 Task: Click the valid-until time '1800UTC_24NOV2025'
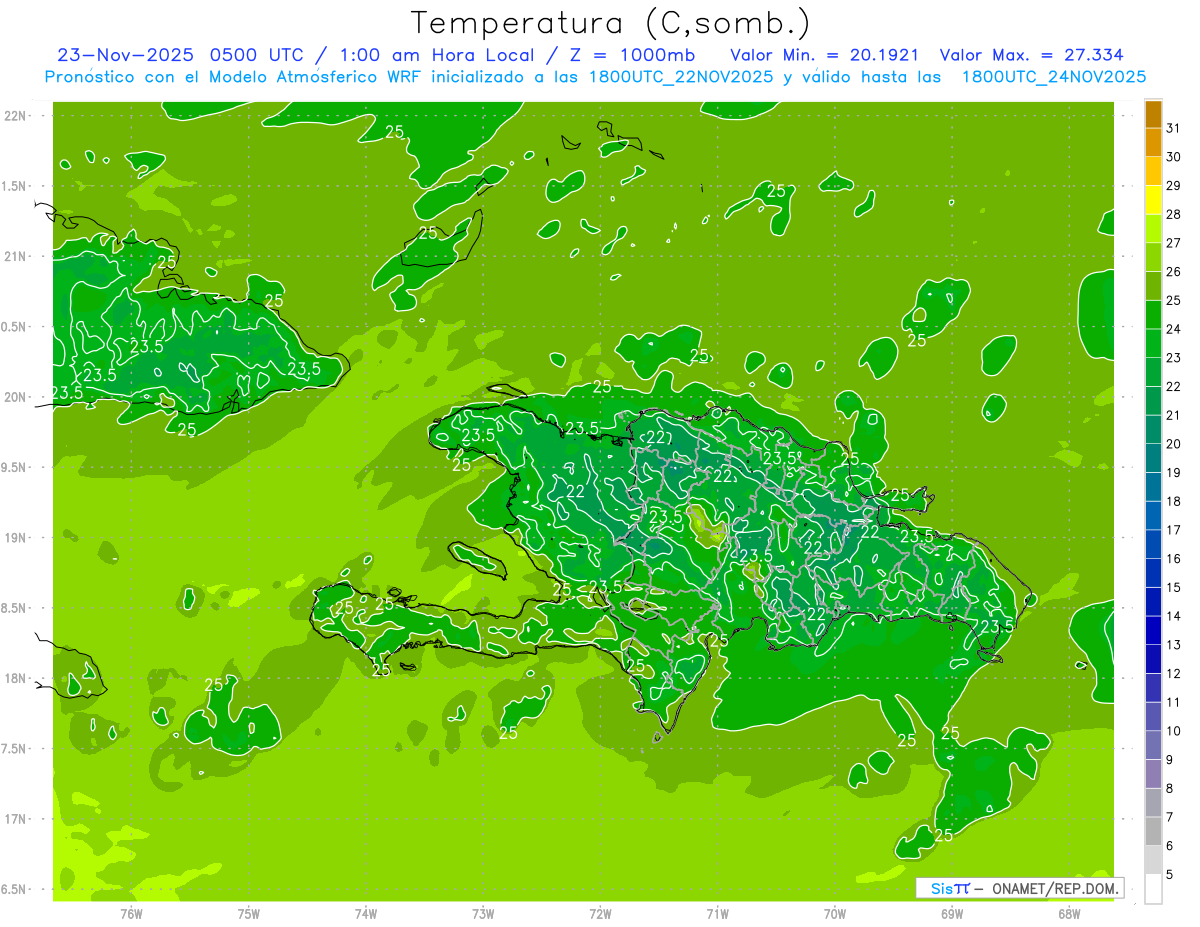pyautogui.click(x=1053, y=77)
